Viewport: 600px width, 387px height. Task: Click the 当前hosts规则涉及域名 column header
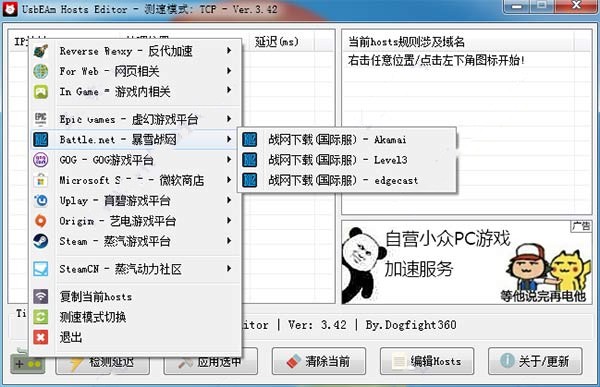coord(458,41)
